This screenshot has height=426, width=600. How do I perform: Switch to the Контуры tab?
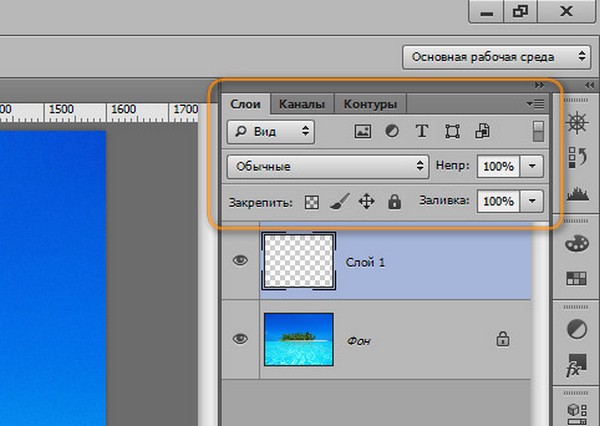pos(370,103)
